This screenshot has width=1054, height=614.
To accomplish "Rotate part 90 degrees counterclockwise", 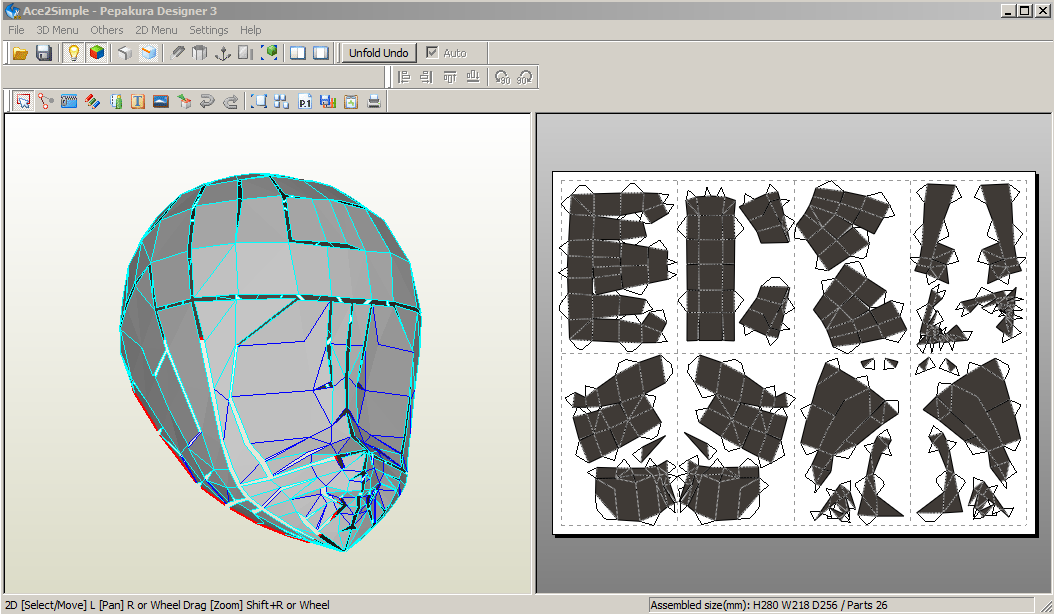I will coord(501,77).
